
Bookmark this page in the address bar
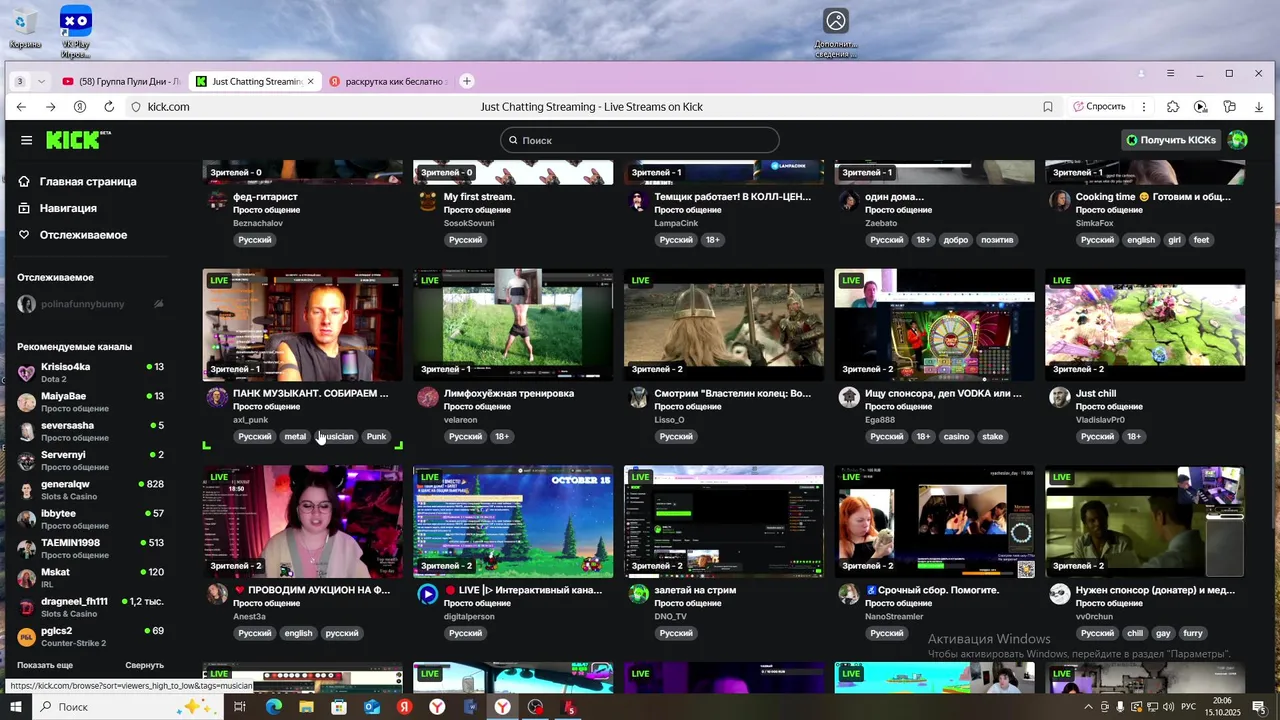click(x=1048, y=107)
